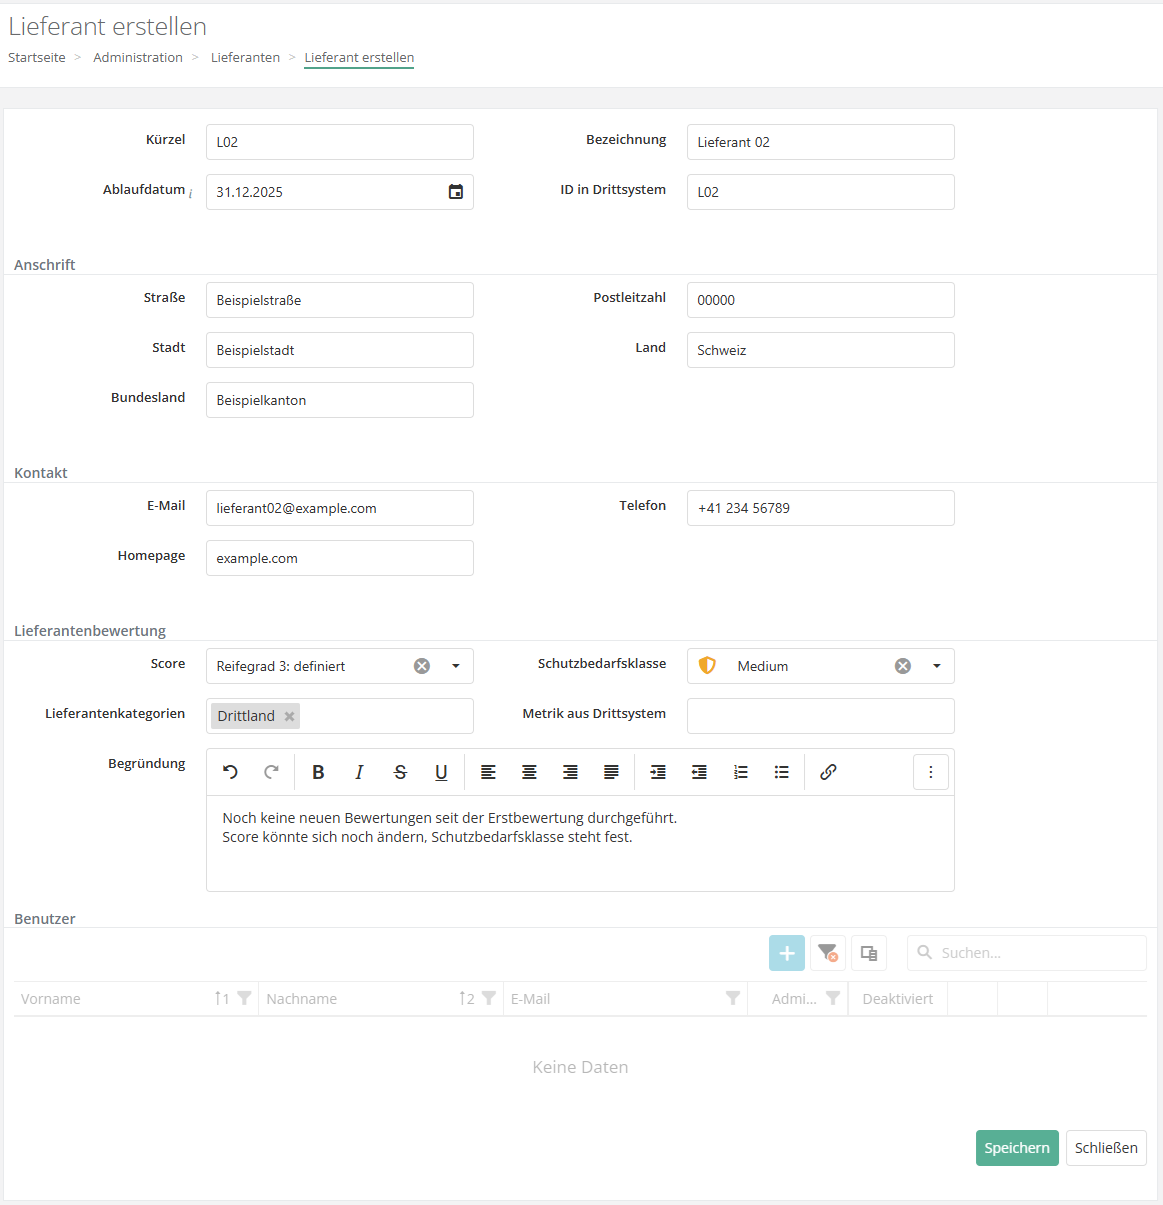Remove the Drittland category tag
Screen dimensions: 1163x1205
[x=289, y=716]
